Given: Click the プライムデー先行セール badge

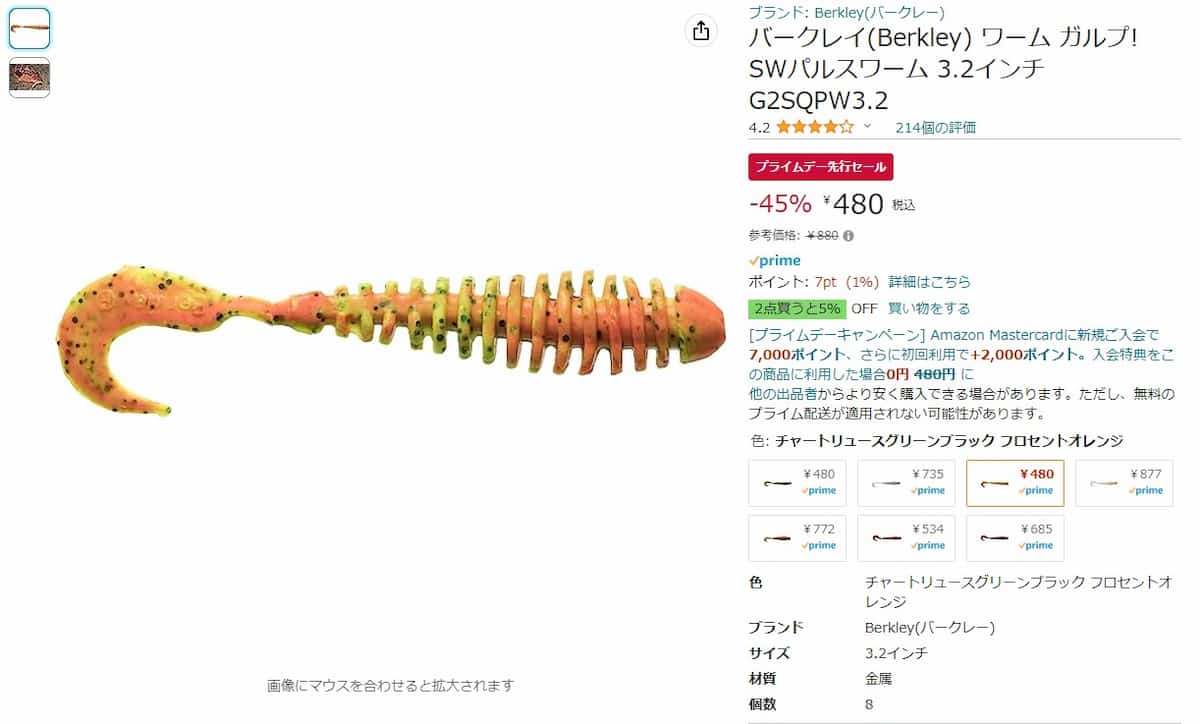Looking at the screenshot, I should pyautogui.click(x=821, y=167).
